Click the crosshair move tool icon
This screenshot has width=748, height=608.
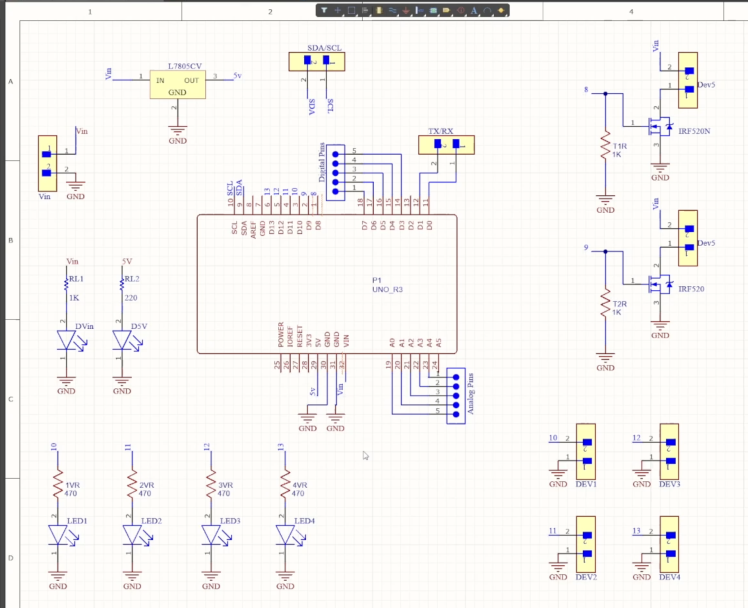338,10
